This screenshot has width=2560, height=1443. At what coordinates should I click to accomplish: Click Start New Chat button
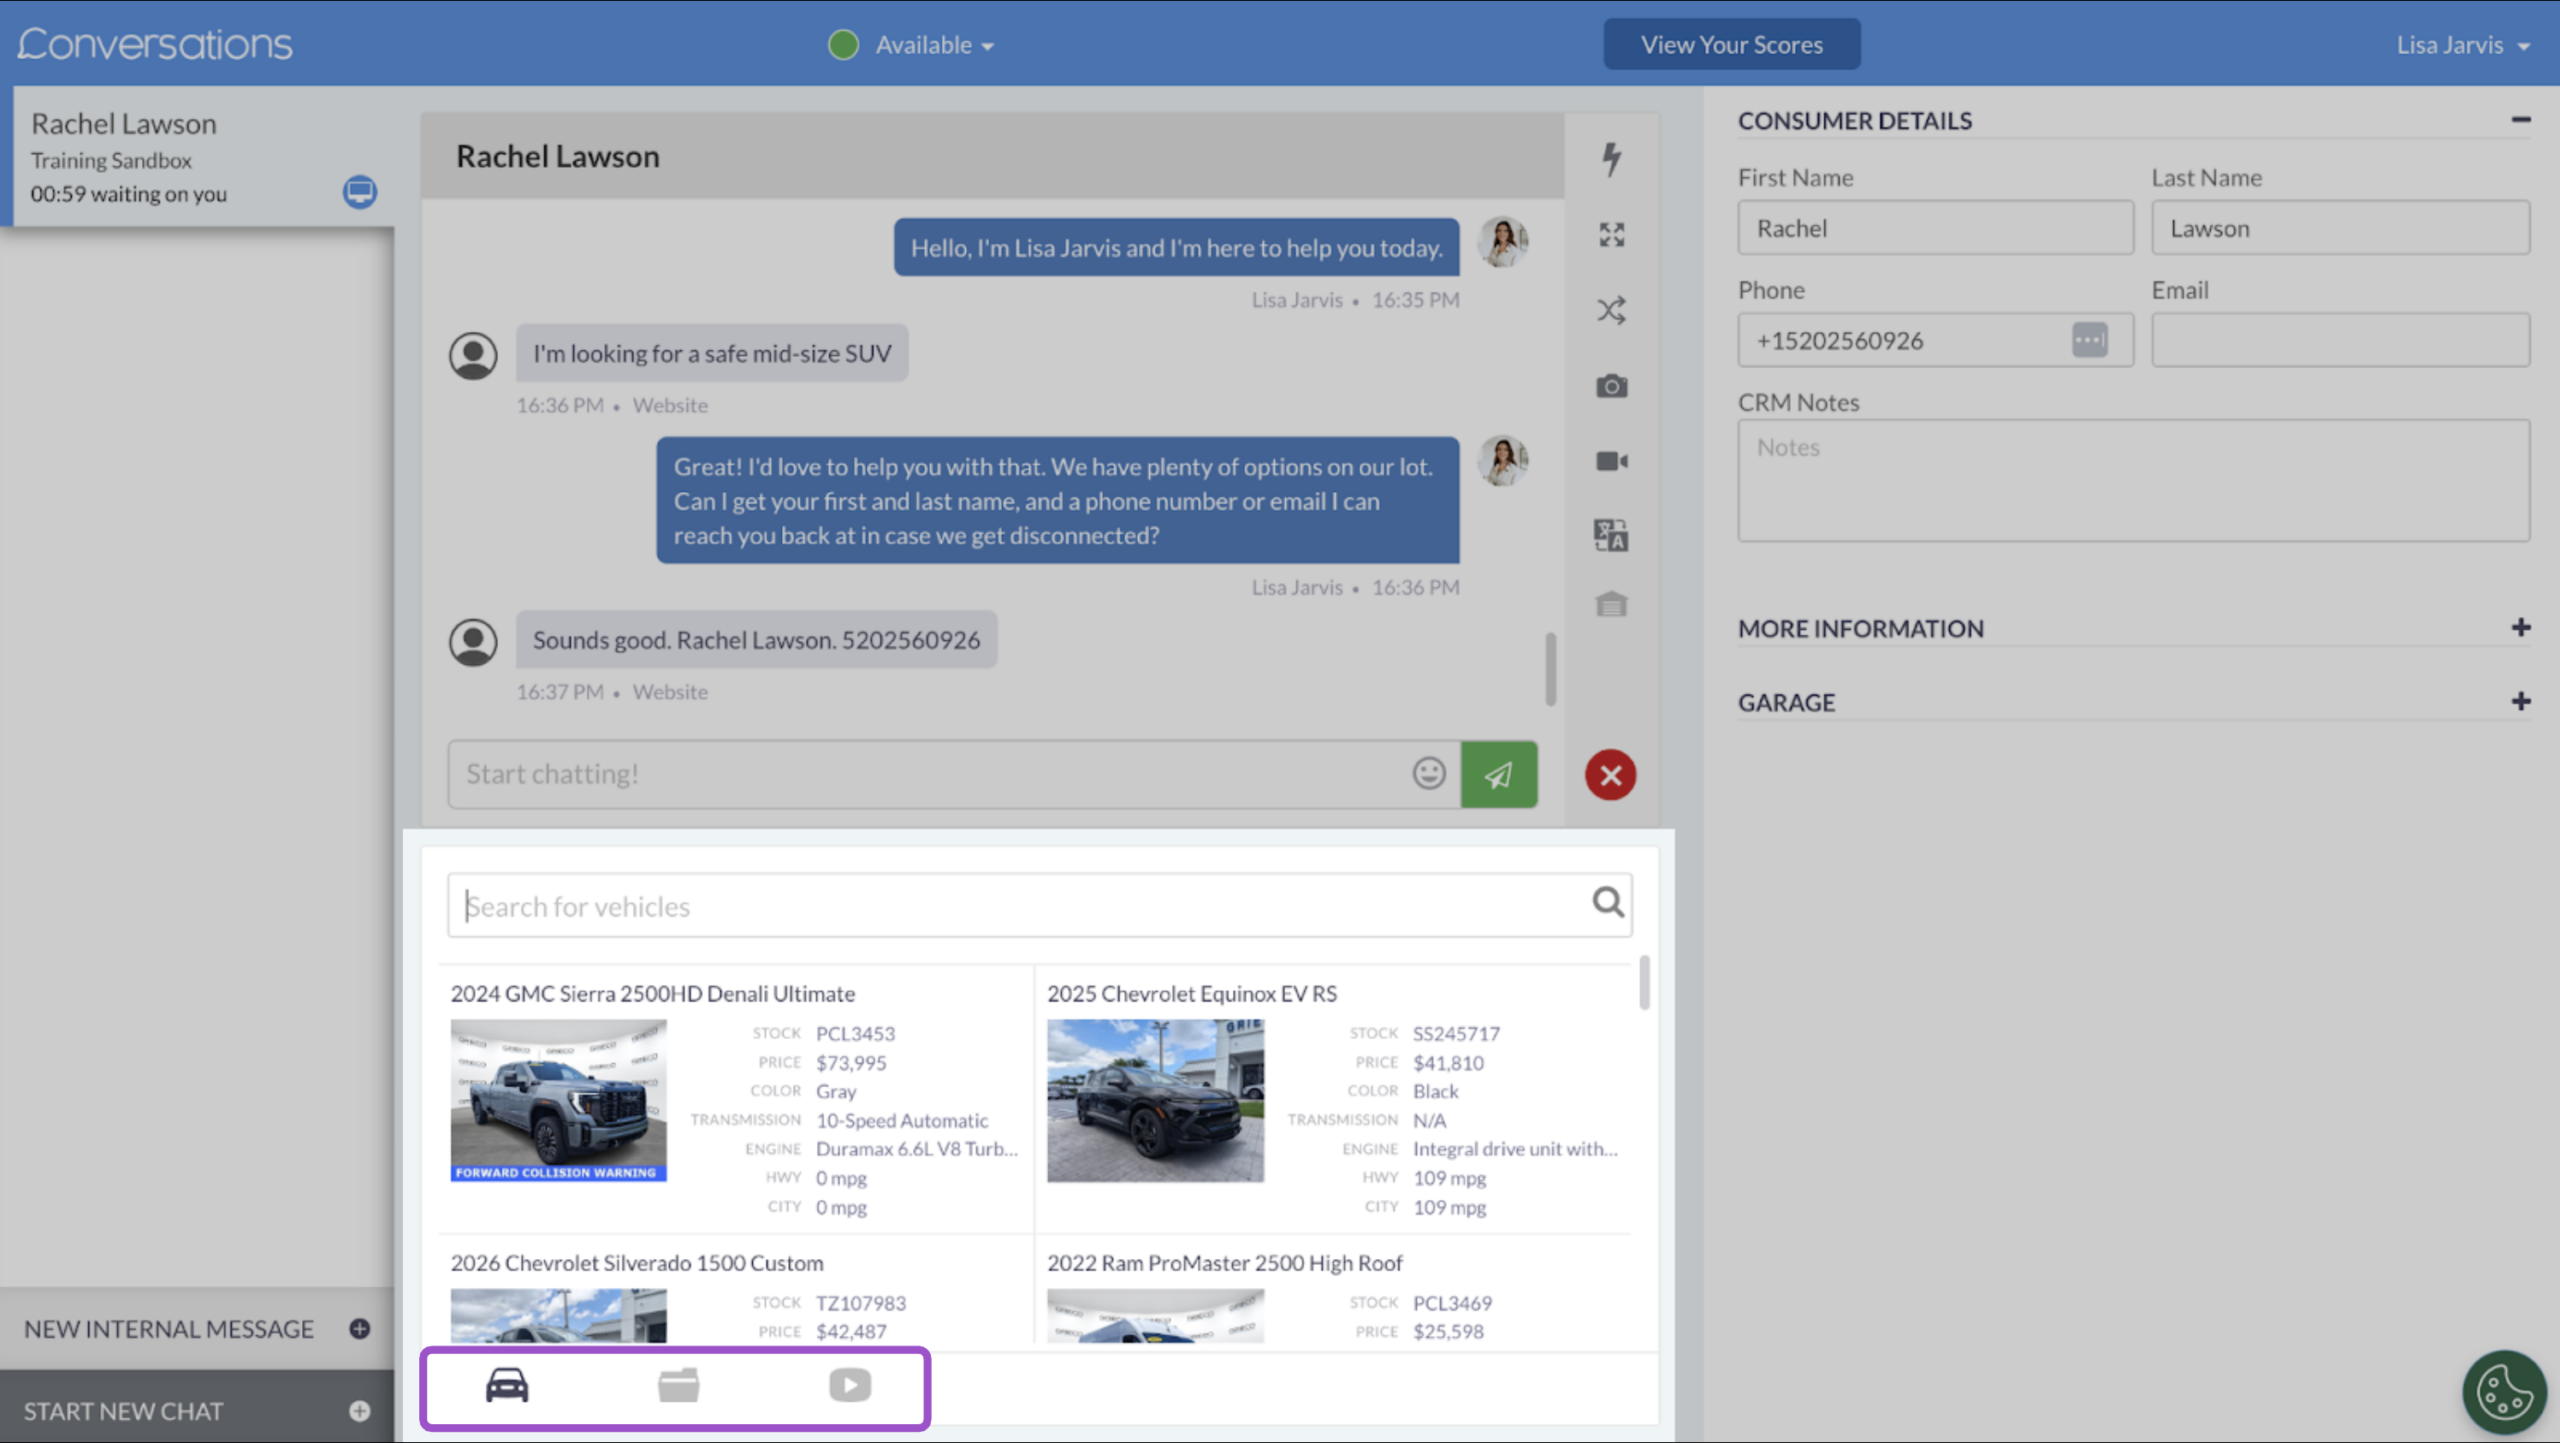click(x=197, y=1411)
